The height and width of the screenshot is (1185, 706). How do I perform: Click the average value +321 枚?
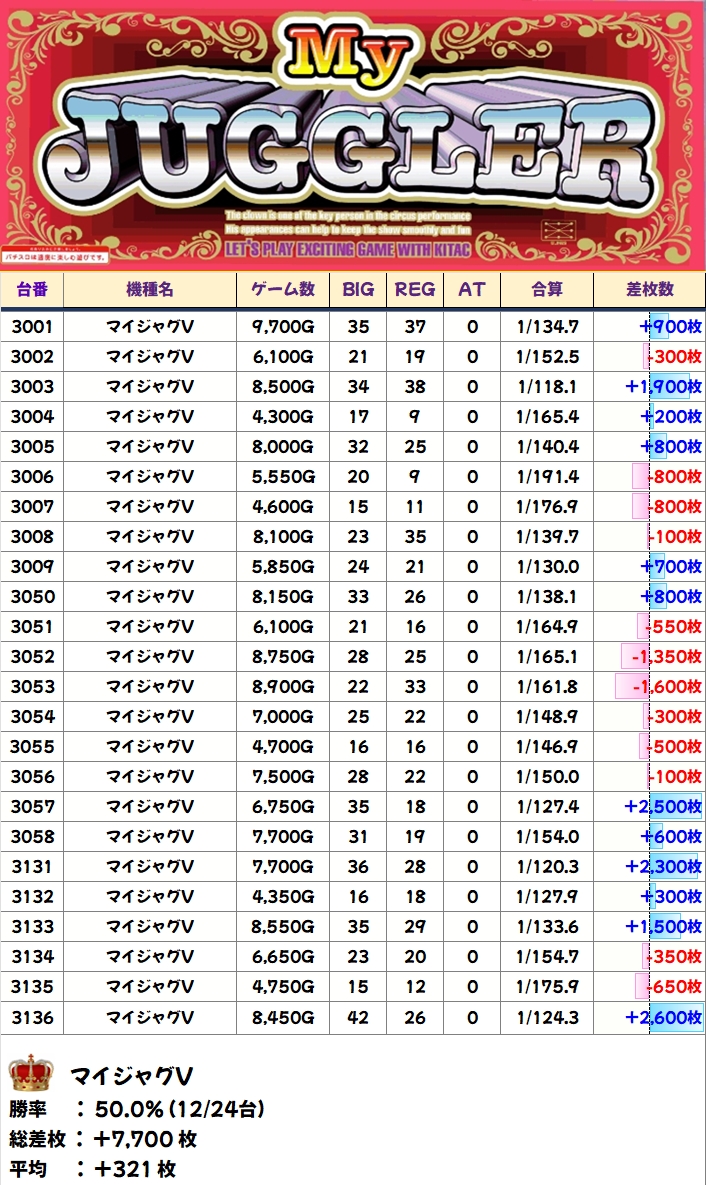tap(135, 1169)
